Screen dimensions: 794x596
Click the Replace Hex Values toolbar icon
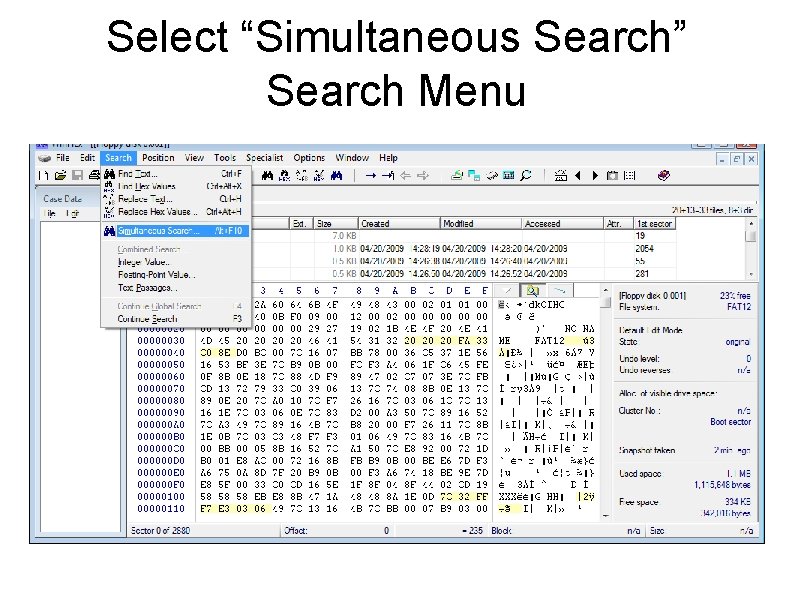[x=319, y=176]
